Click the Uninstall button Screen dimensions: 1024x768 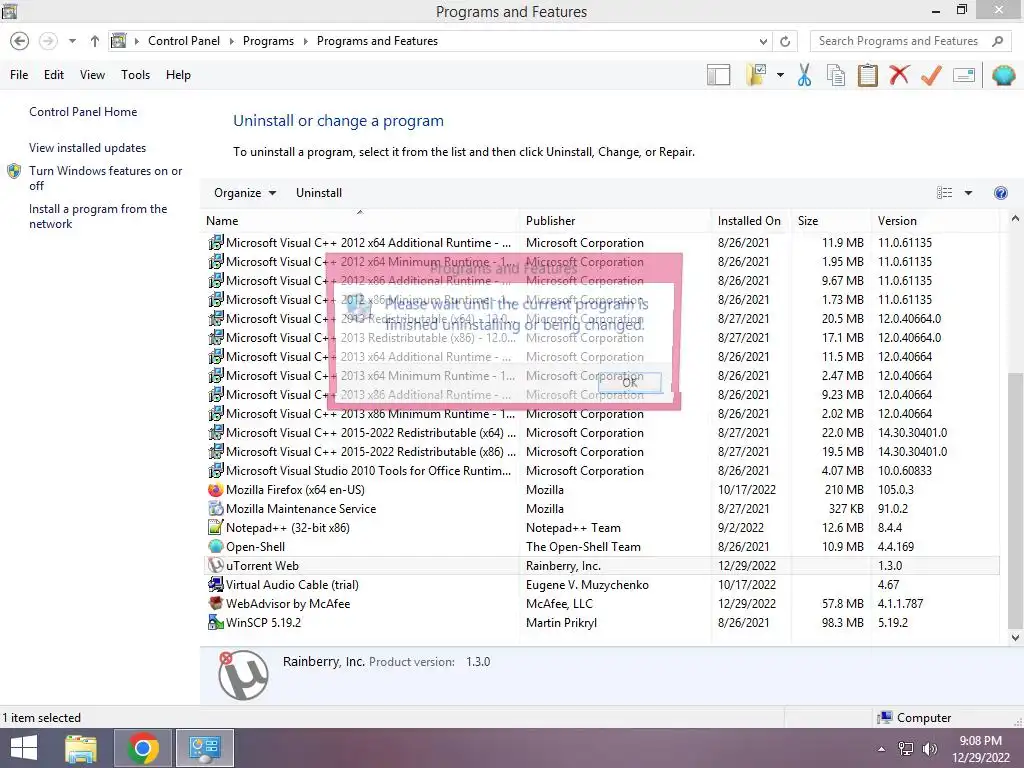[319, 193]
